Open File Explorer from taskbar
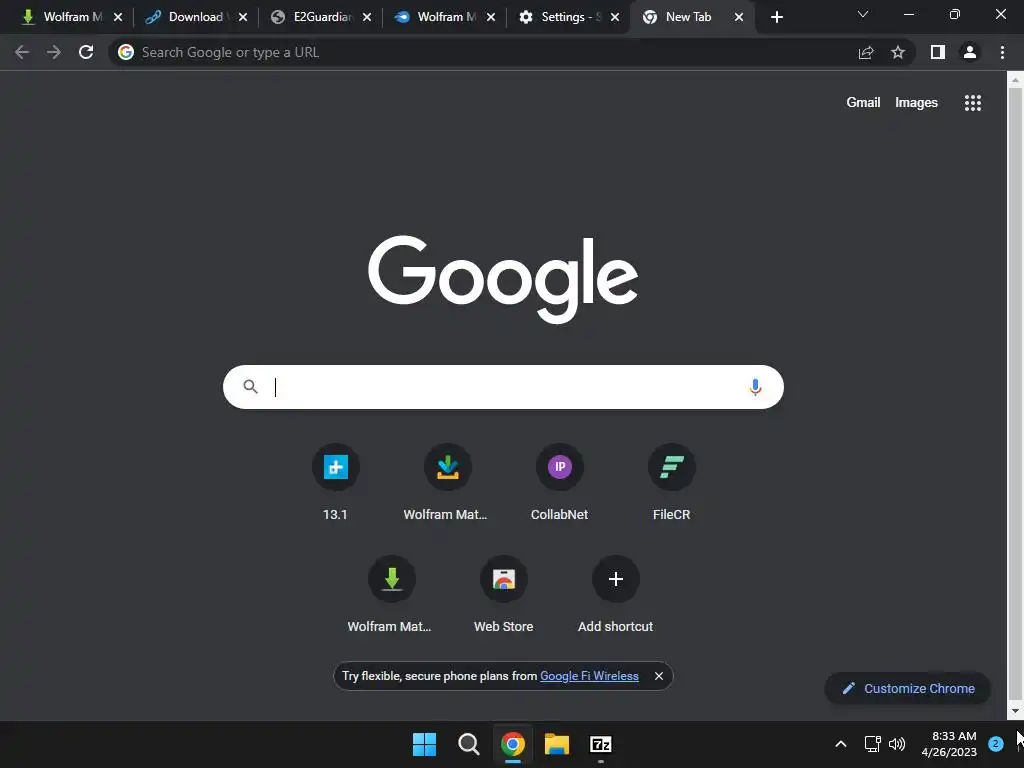 point(557,744)
